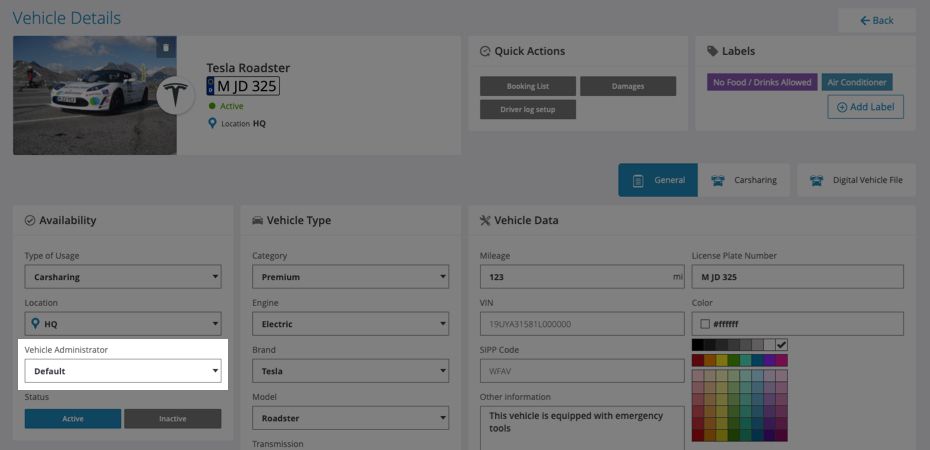Screen dimensions: 930x450
Task: Click the green Active status dot
Action: (212, 106)
